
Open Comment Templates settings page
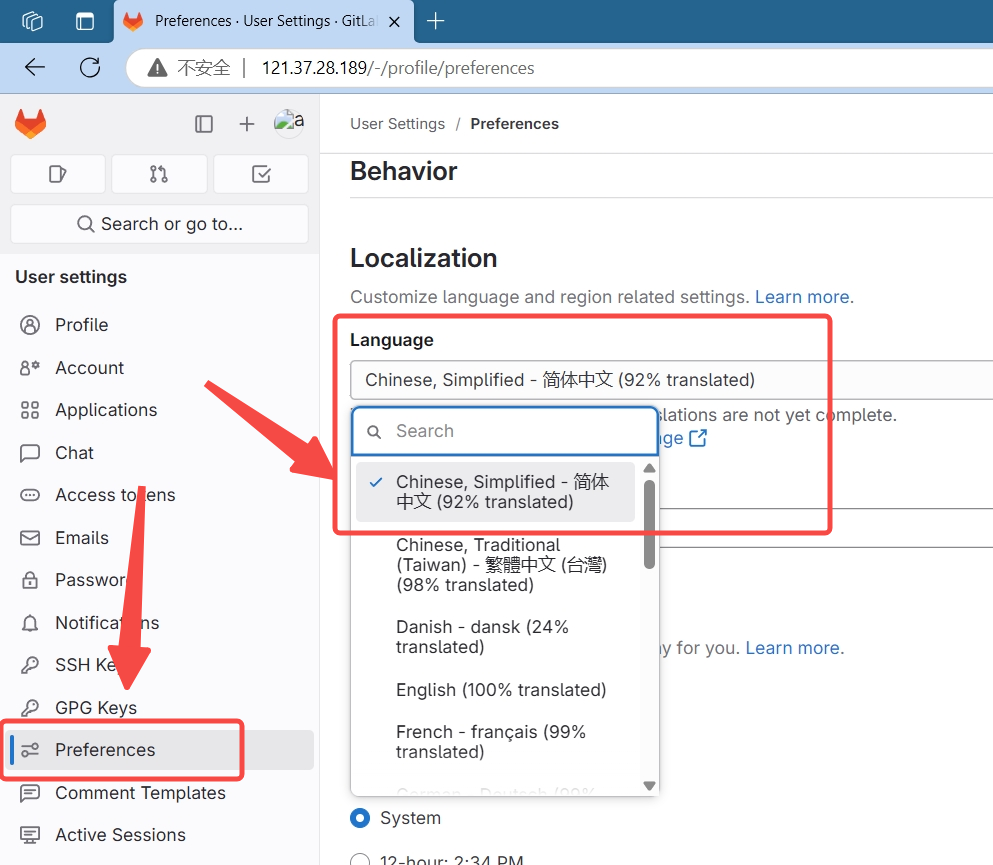click(x=141, y=793)
